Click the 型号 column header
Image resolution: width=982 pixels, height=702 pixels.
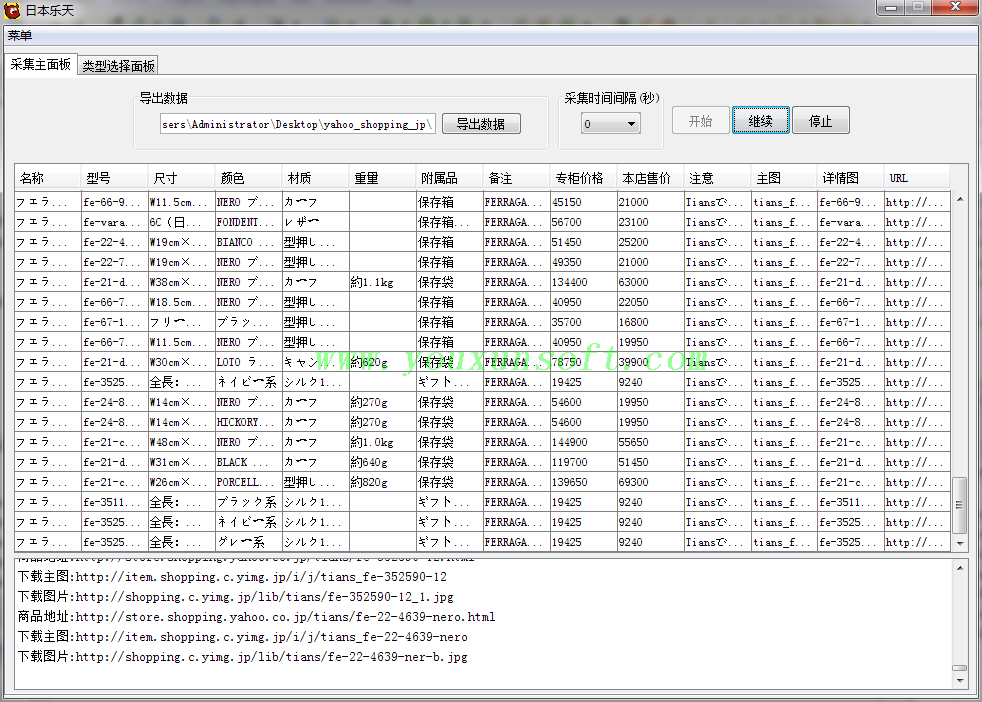tap(115, 178)
